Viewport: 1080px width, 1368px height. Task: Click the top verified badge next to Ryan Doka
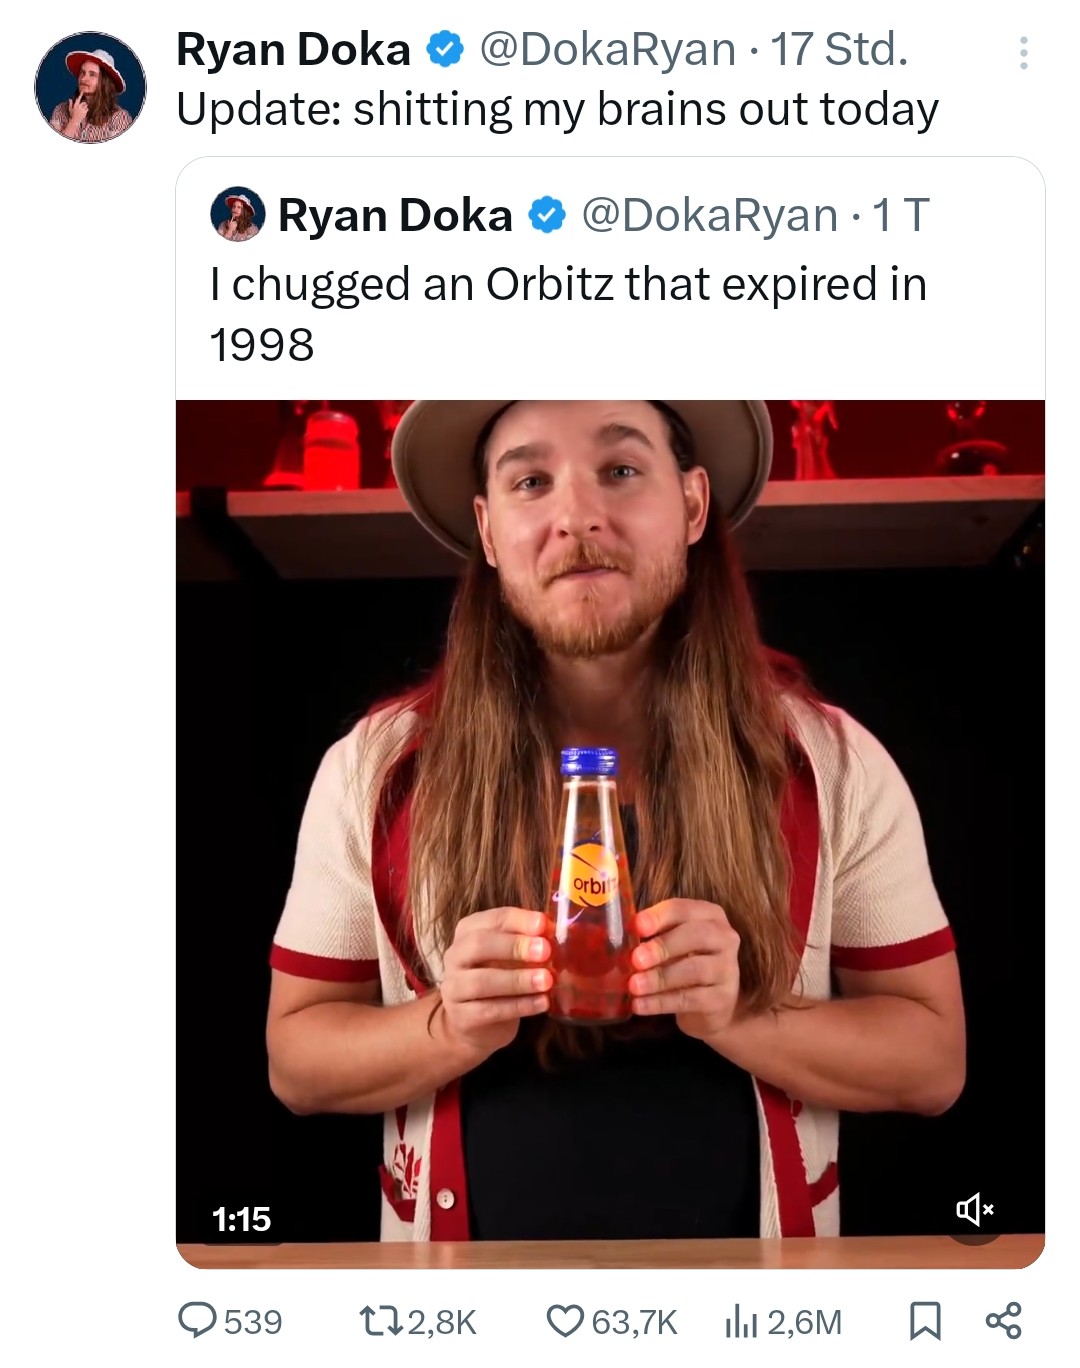[x=445, y=50]
